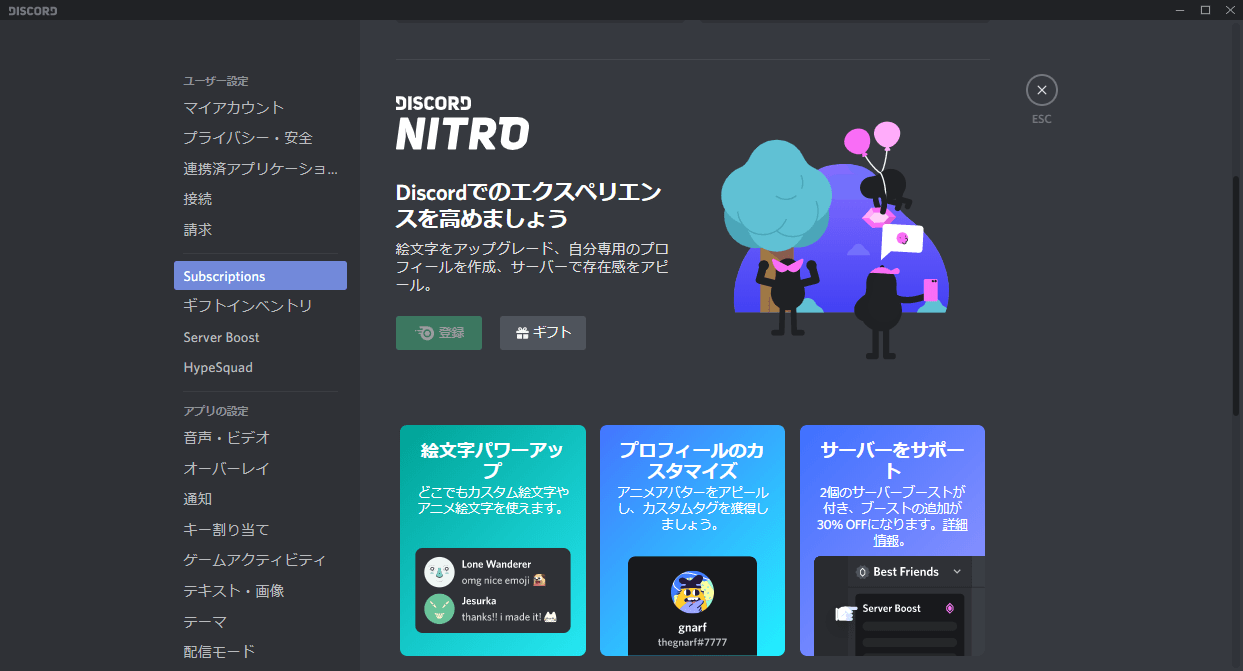Click the Best Friends server icon
The image size is (1243, 671).
click(x=863, y=572)
